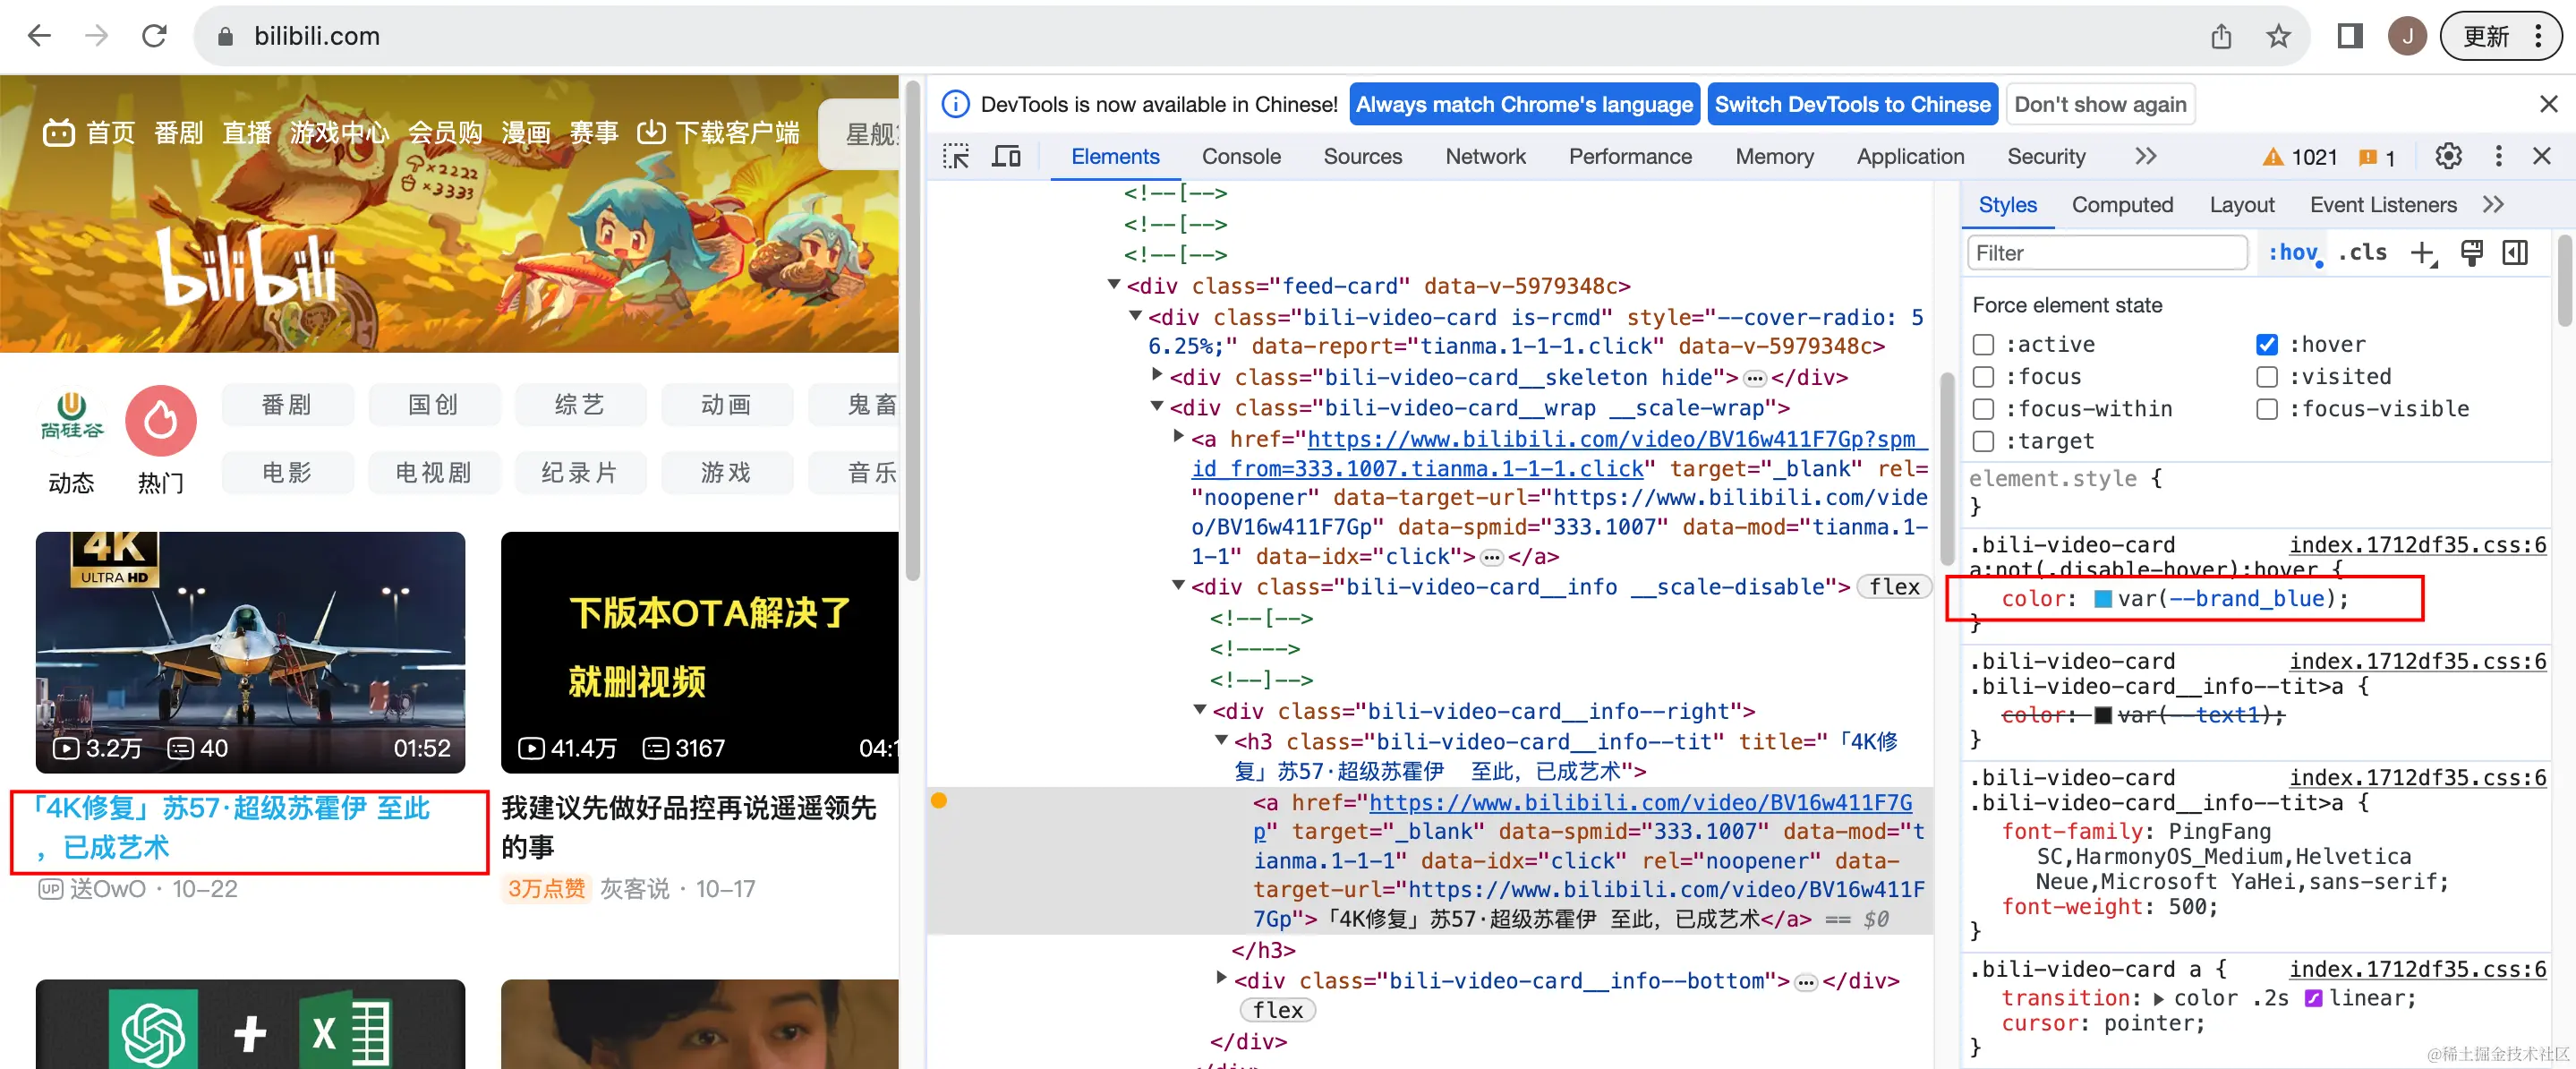
Task: Enable the :active force state checkbox
Action: tap(1984, 345)
